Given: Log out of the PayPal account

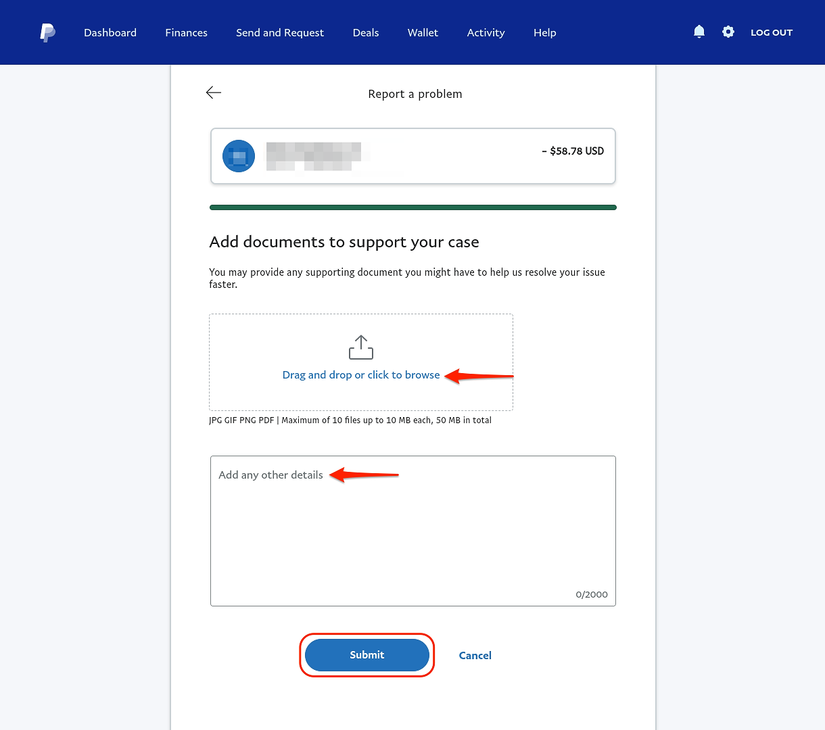Looking at the screenshot, I should (x=771, y=33).
